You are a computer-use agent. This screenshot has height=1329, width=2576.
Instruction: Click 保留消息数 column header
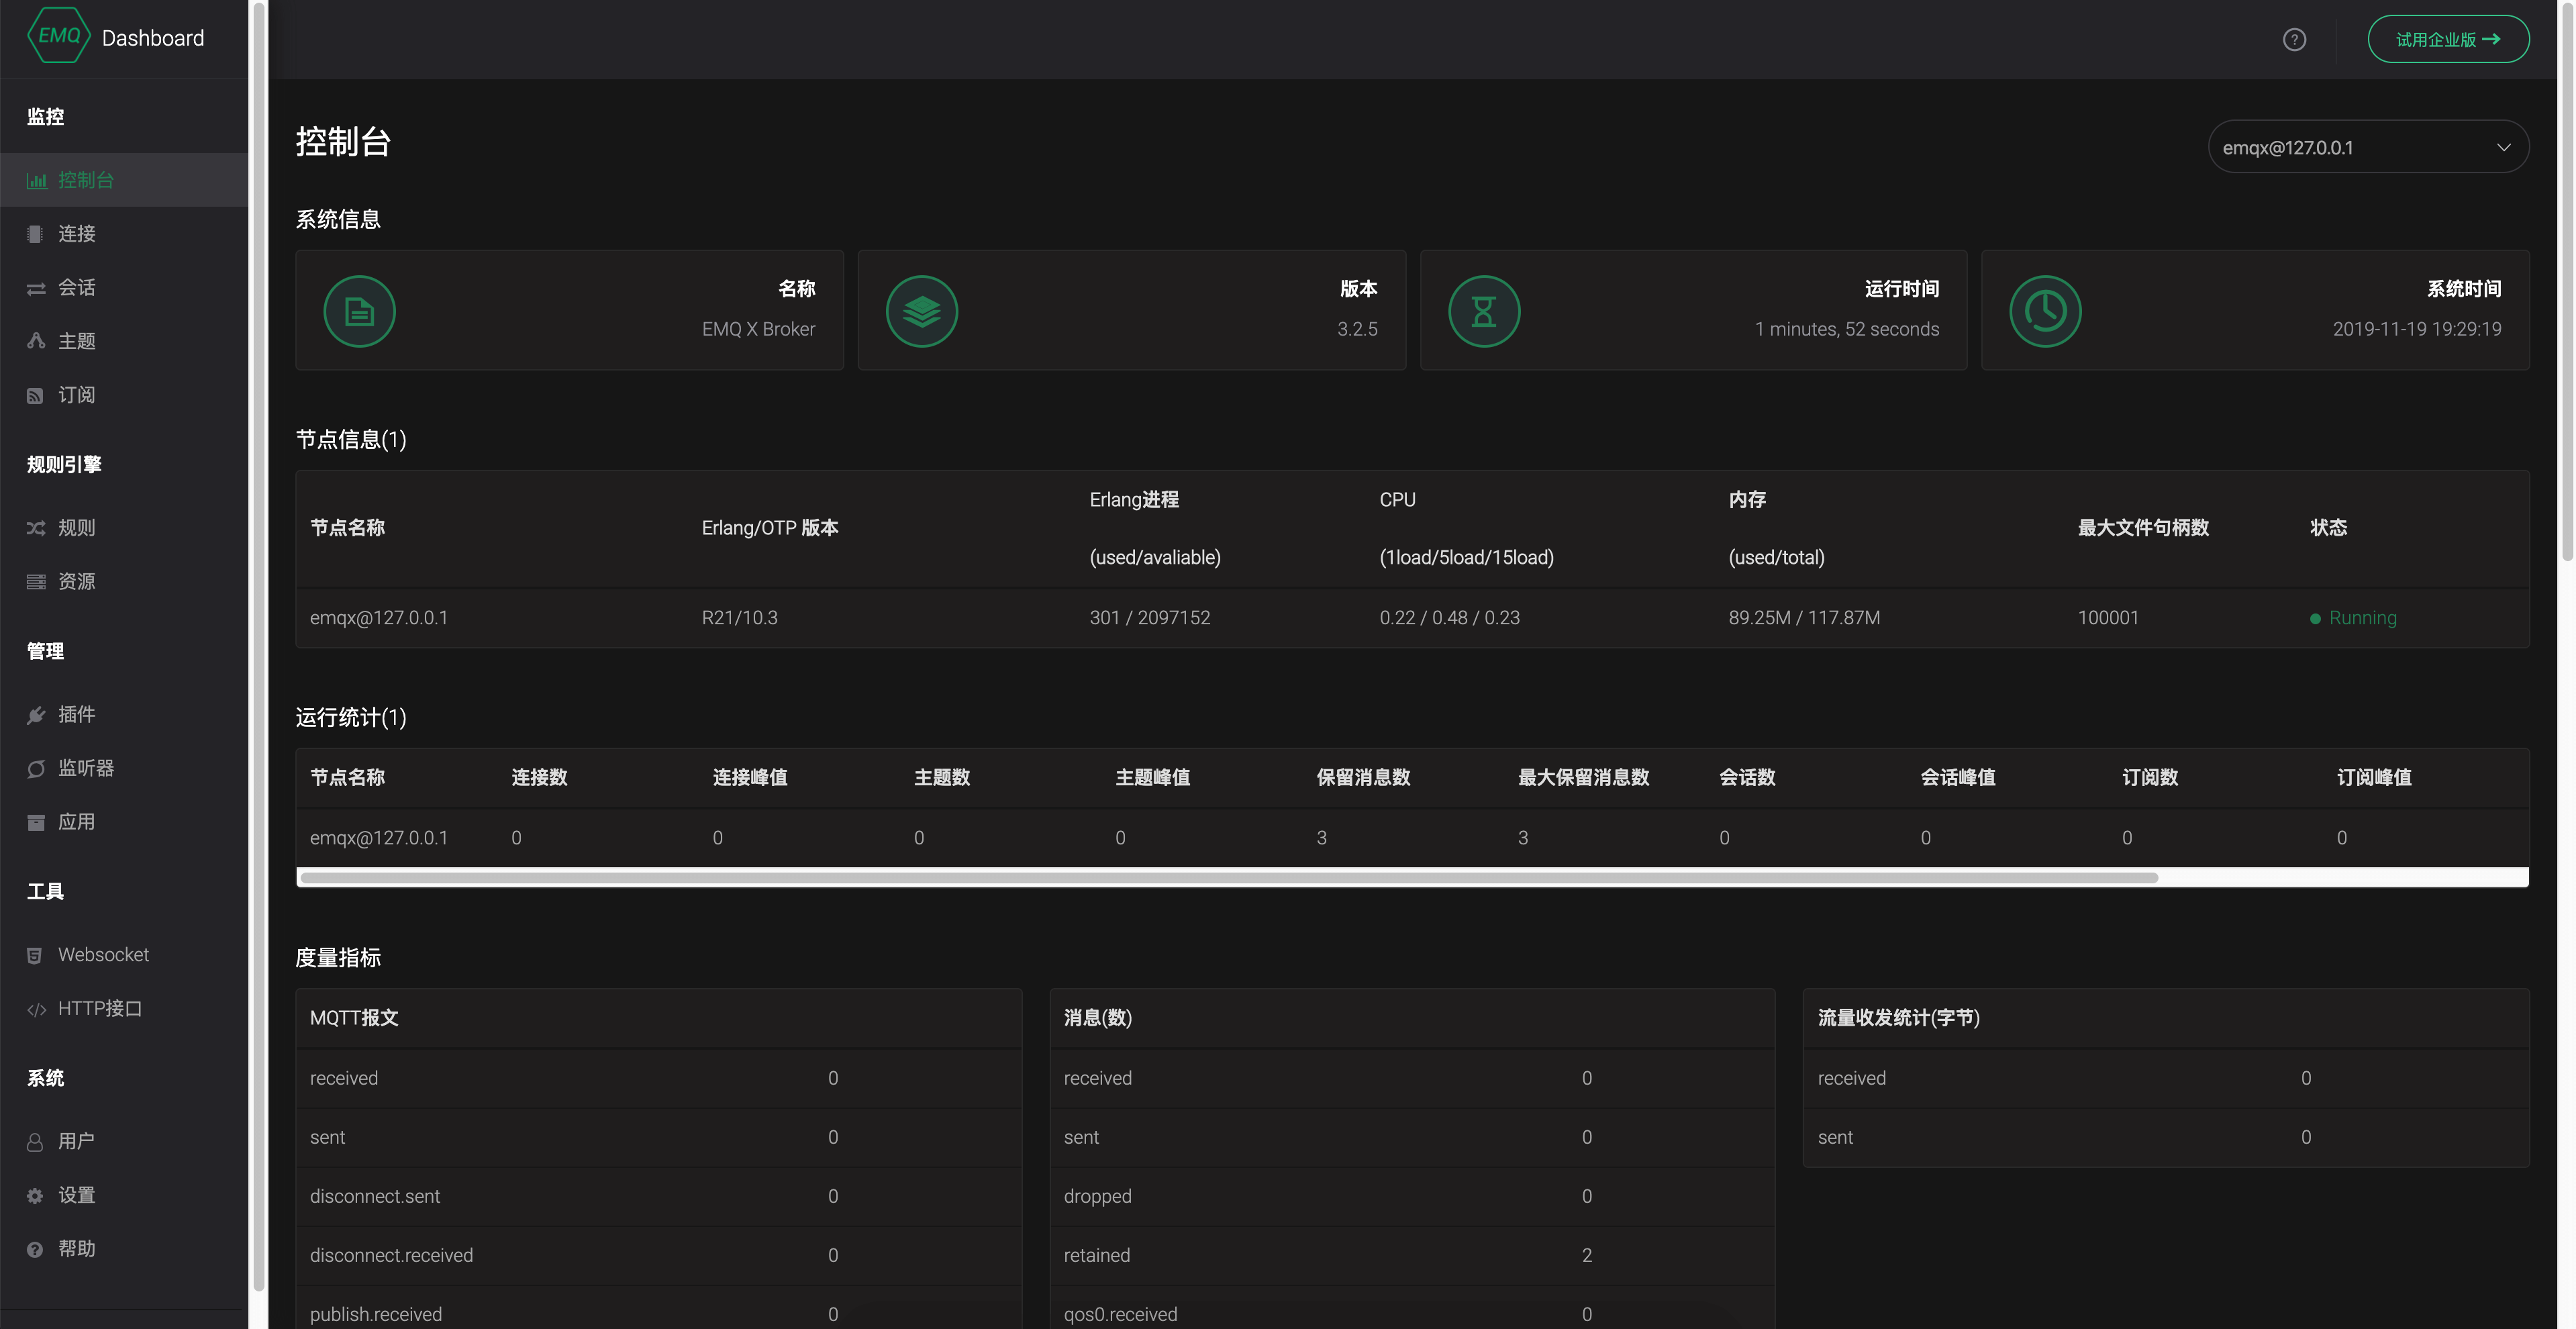pyautogui.click(x=1363, y=777)
